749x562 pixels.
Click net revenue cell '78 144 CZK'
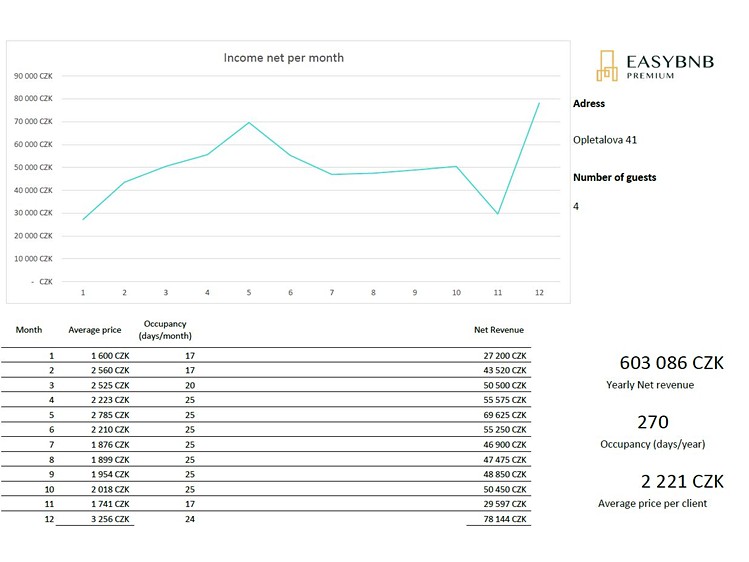tap(504, 519)
